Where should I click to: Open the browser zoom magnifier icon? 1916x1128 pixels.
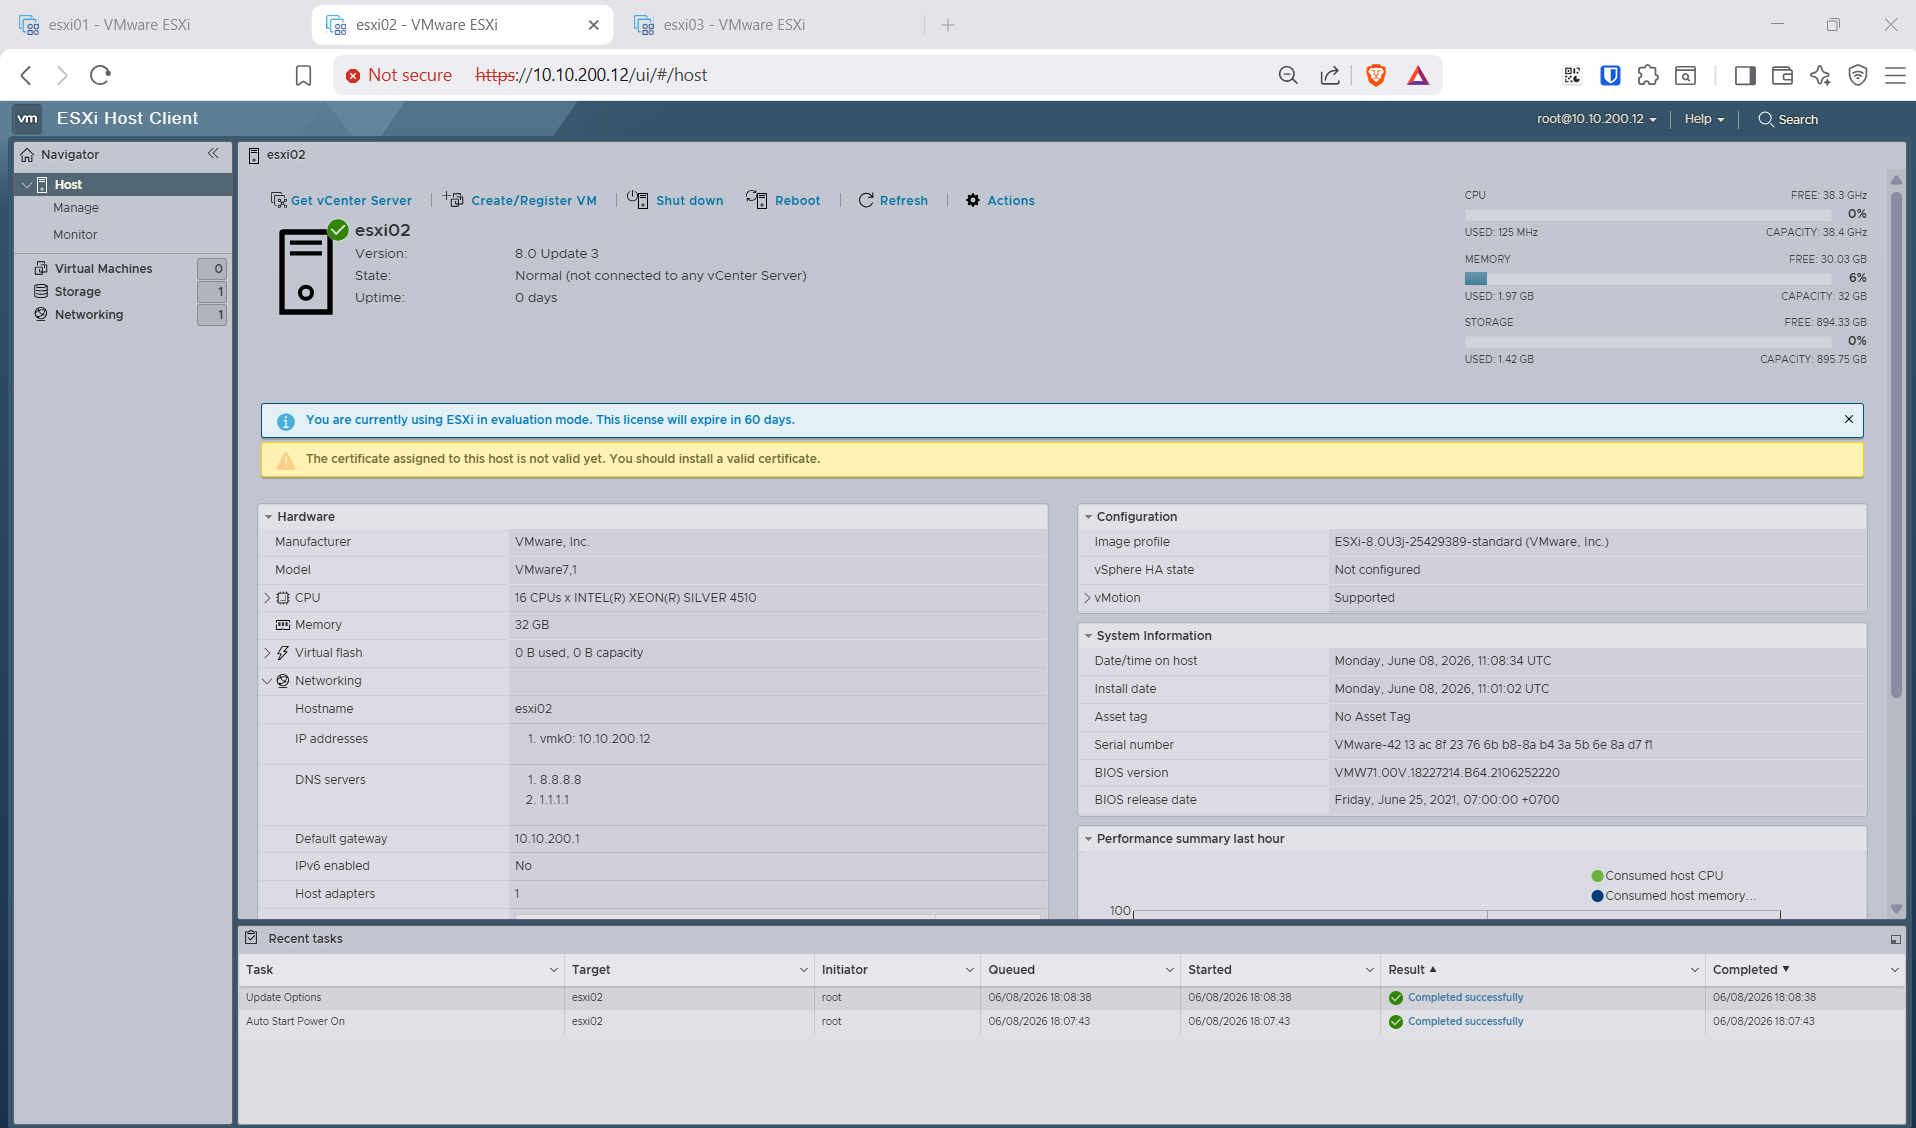click(x=1288, y=75)
